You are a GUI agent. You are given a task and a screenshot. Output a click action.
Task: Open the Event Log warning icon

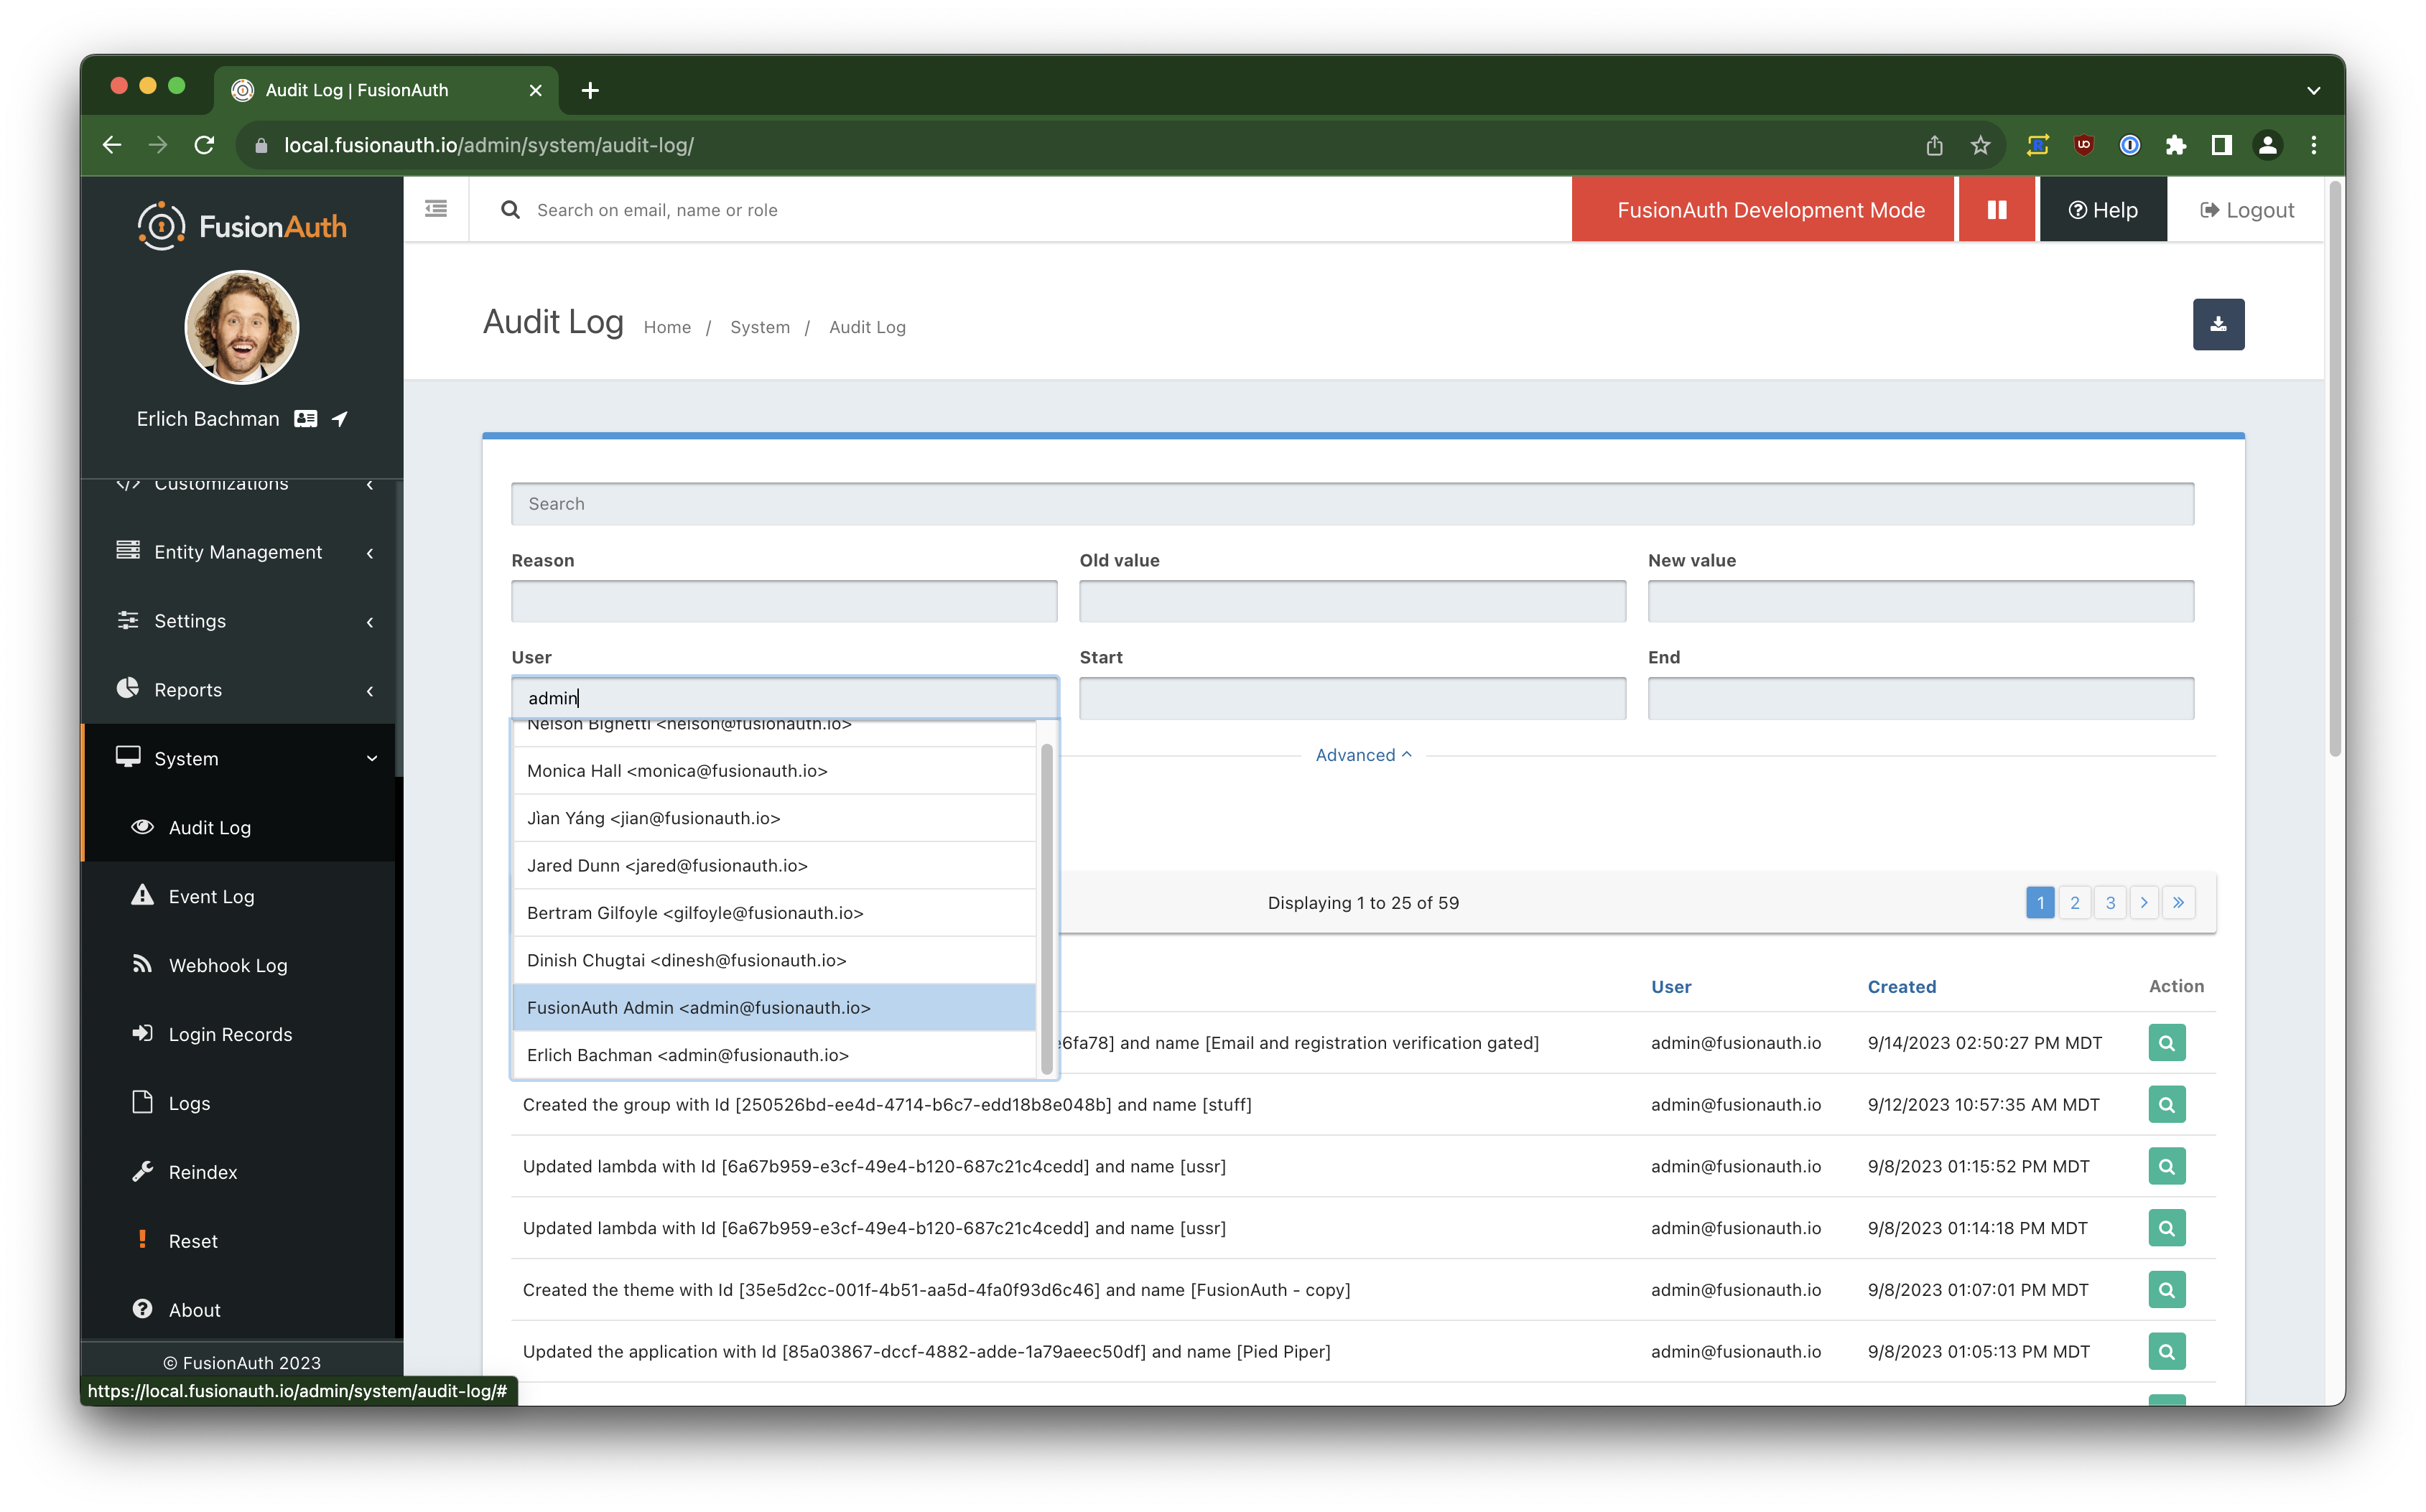coord(141,896)
